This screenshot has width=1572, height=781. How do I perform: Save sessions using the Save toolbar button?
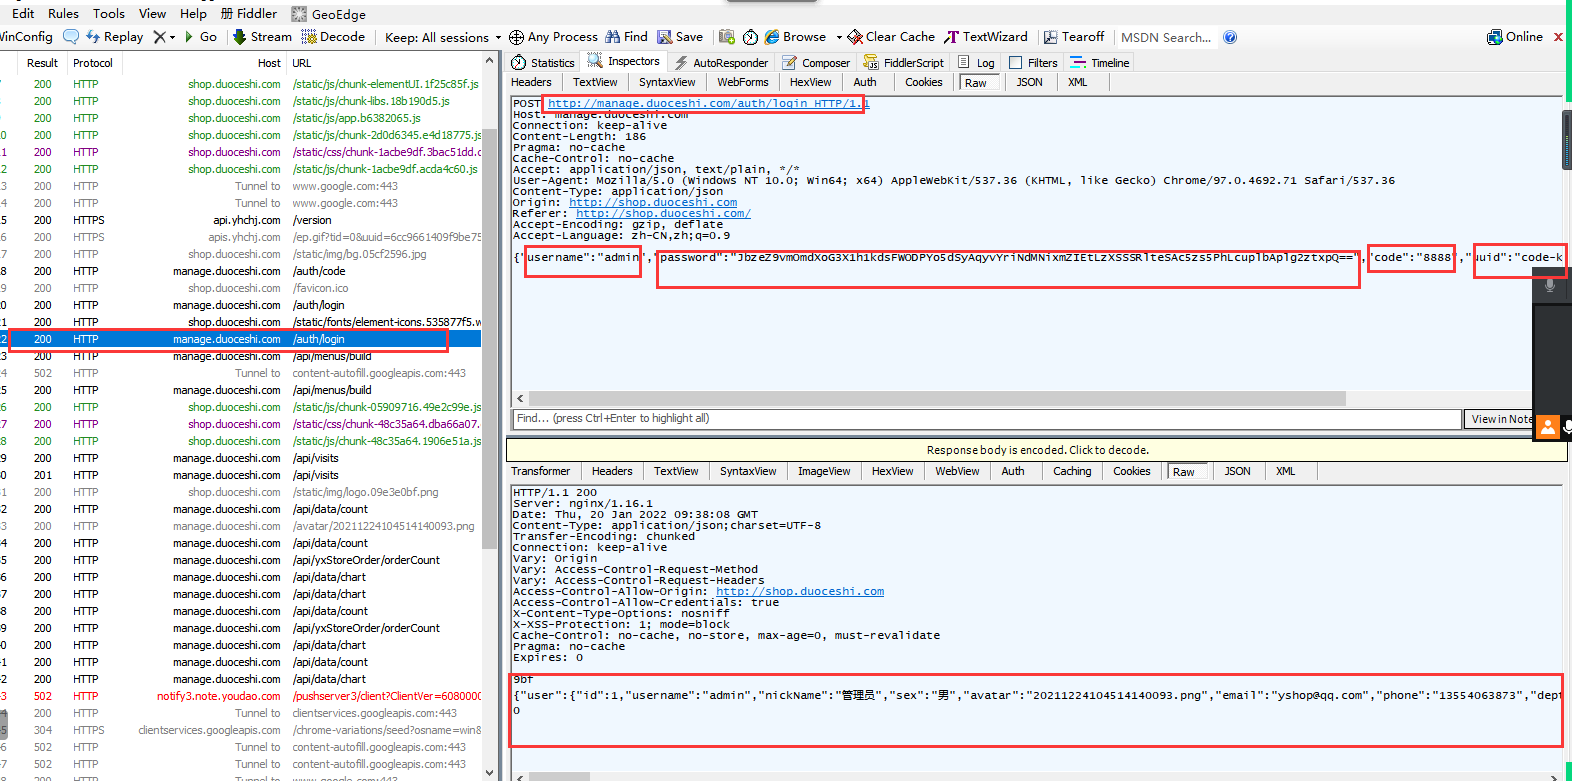[680, 37]
